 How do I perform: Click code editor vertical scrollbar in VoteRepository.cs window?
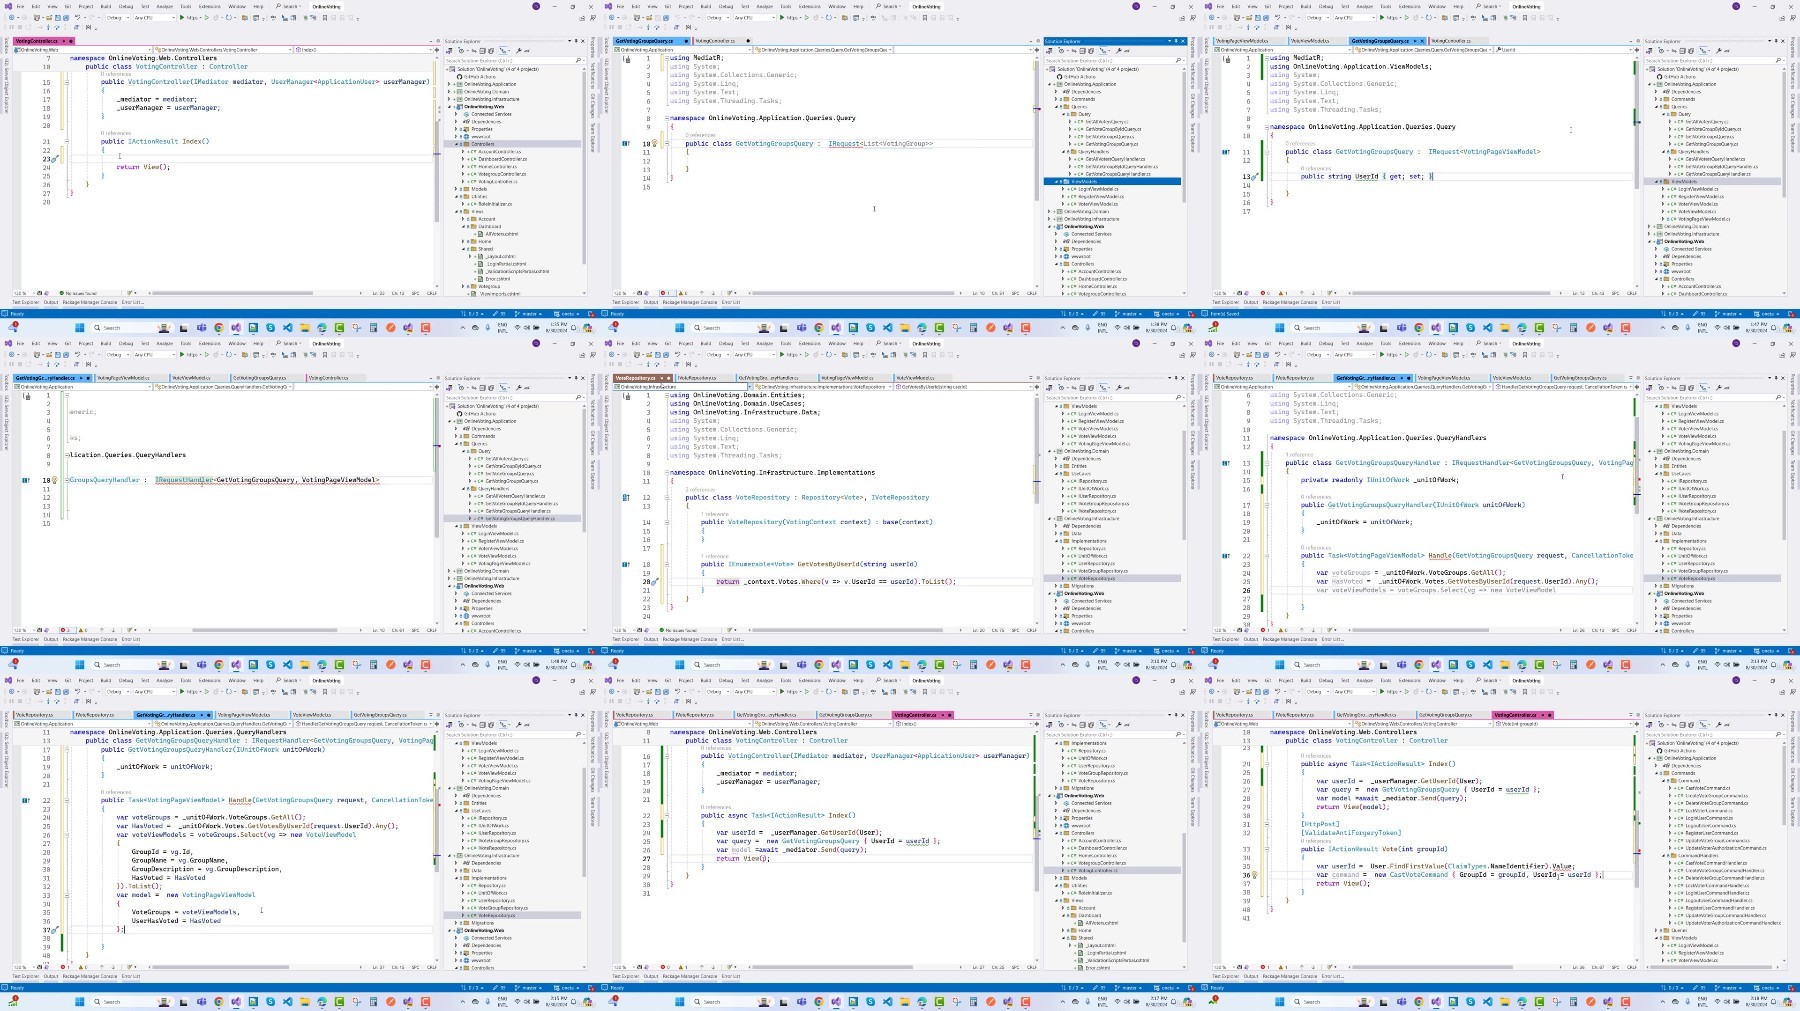pyautogui.click(x=1037, y=450)
